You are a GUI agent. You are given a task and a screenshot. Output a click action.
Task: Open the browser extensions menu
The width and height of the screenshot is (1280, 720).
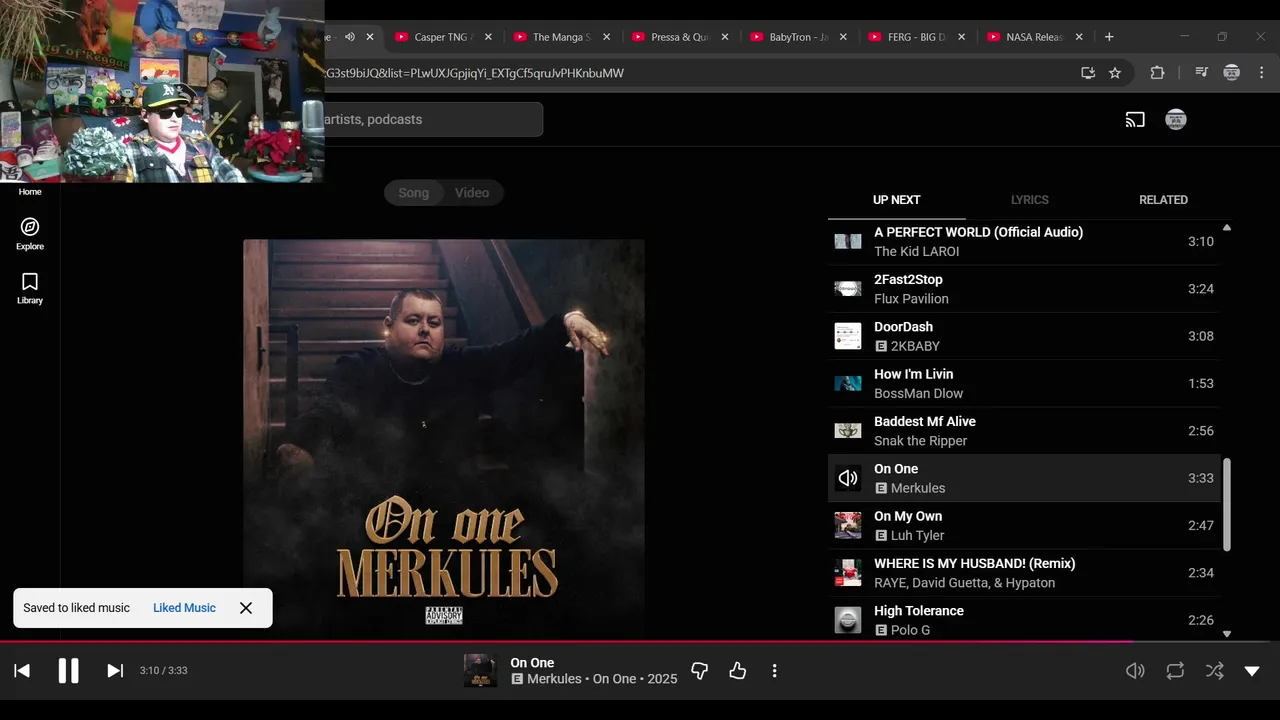[1157, 73]
